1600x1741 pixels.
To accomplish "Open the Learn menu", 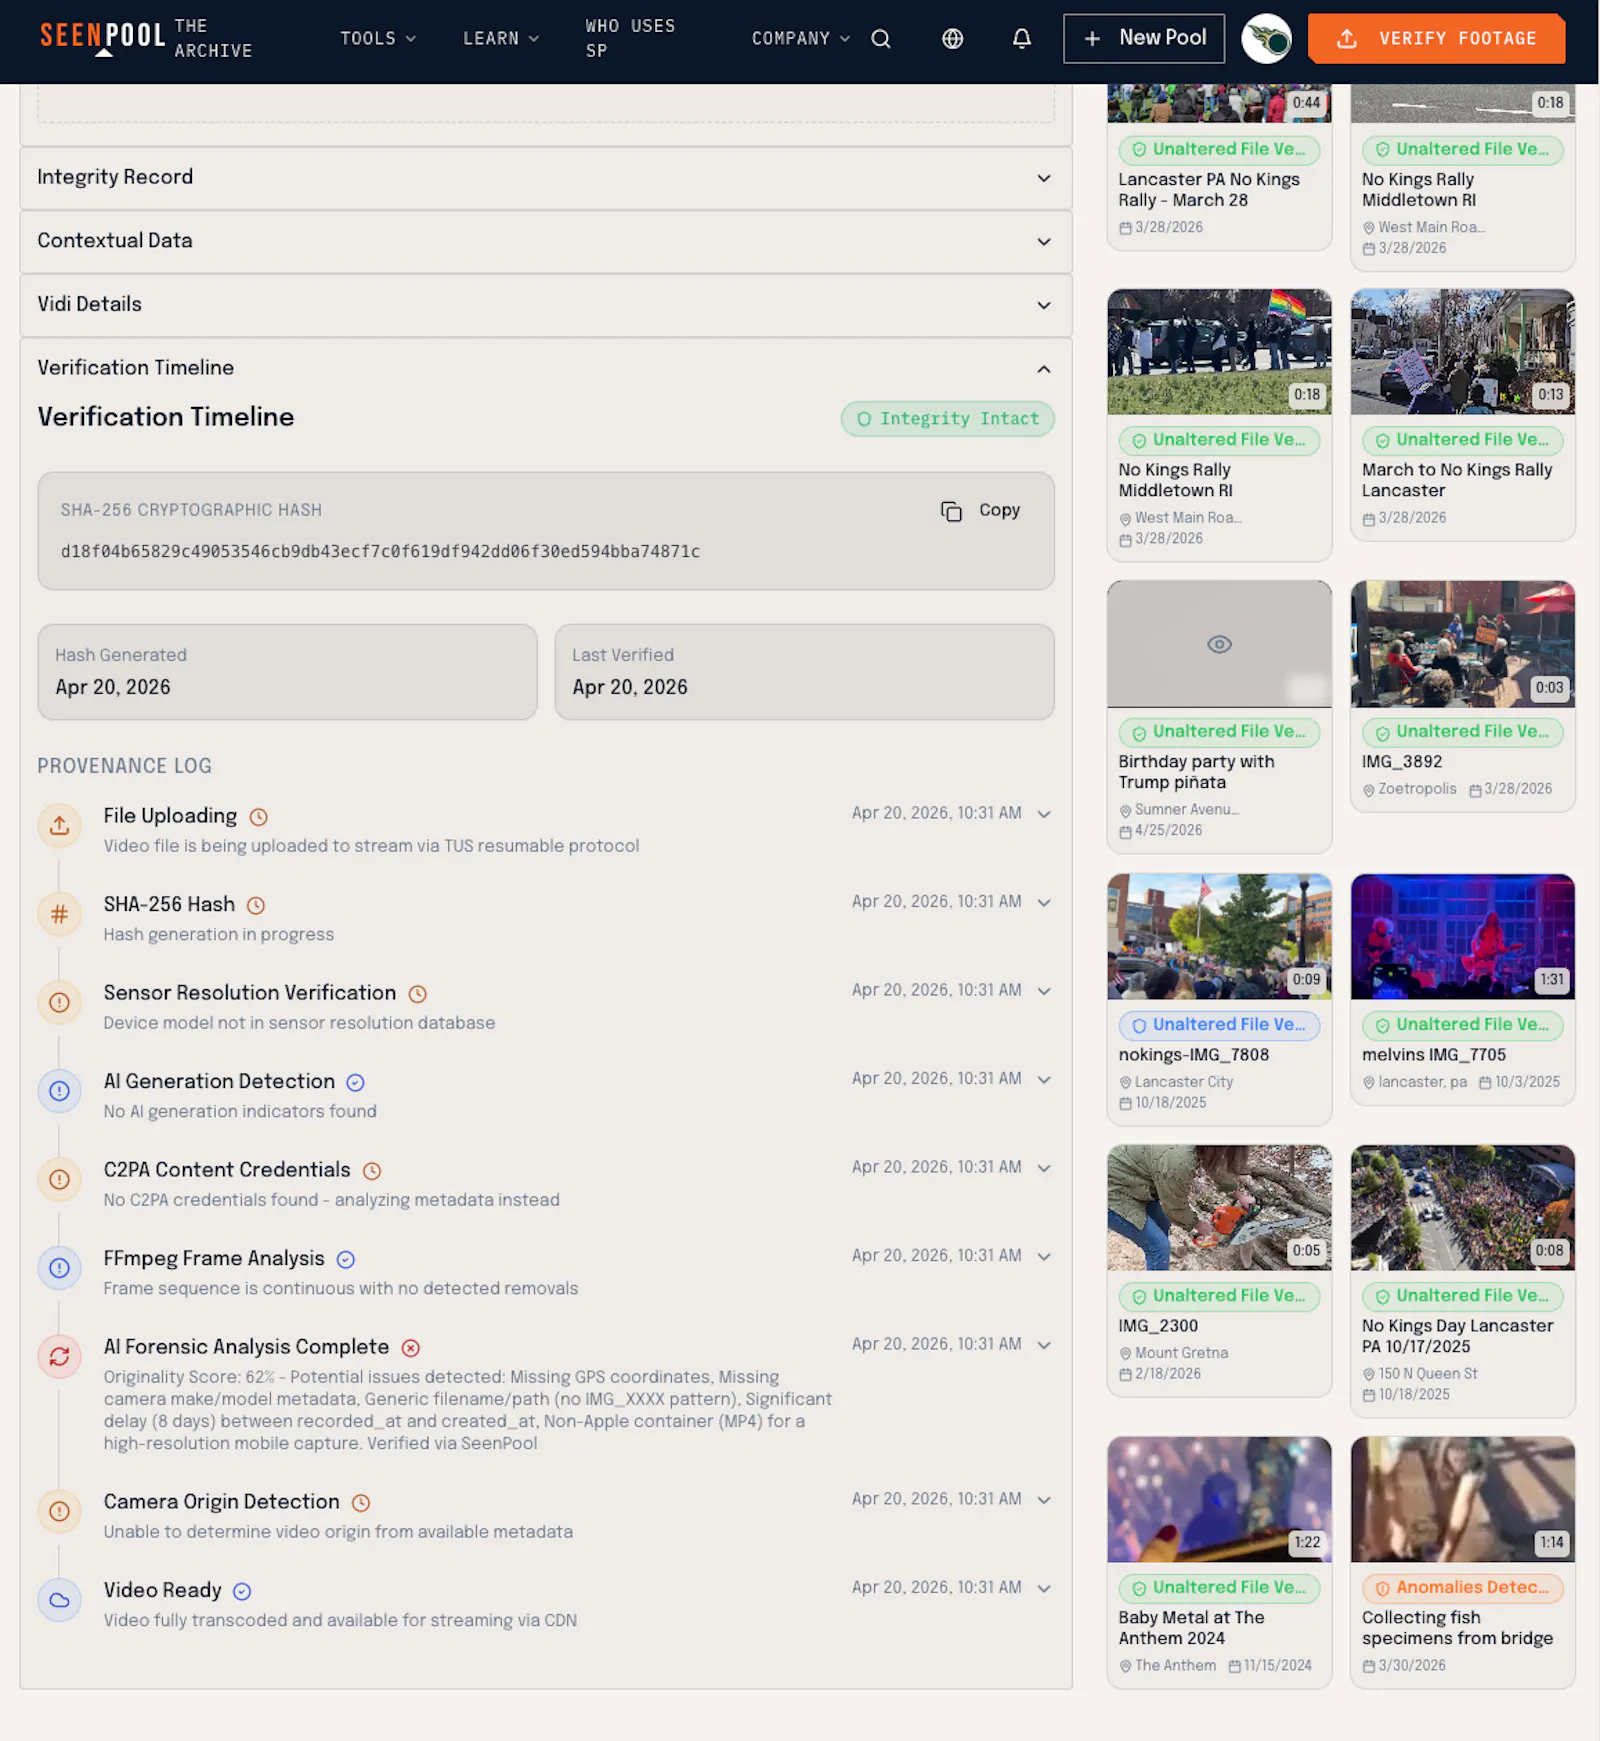I will (501, 39).
